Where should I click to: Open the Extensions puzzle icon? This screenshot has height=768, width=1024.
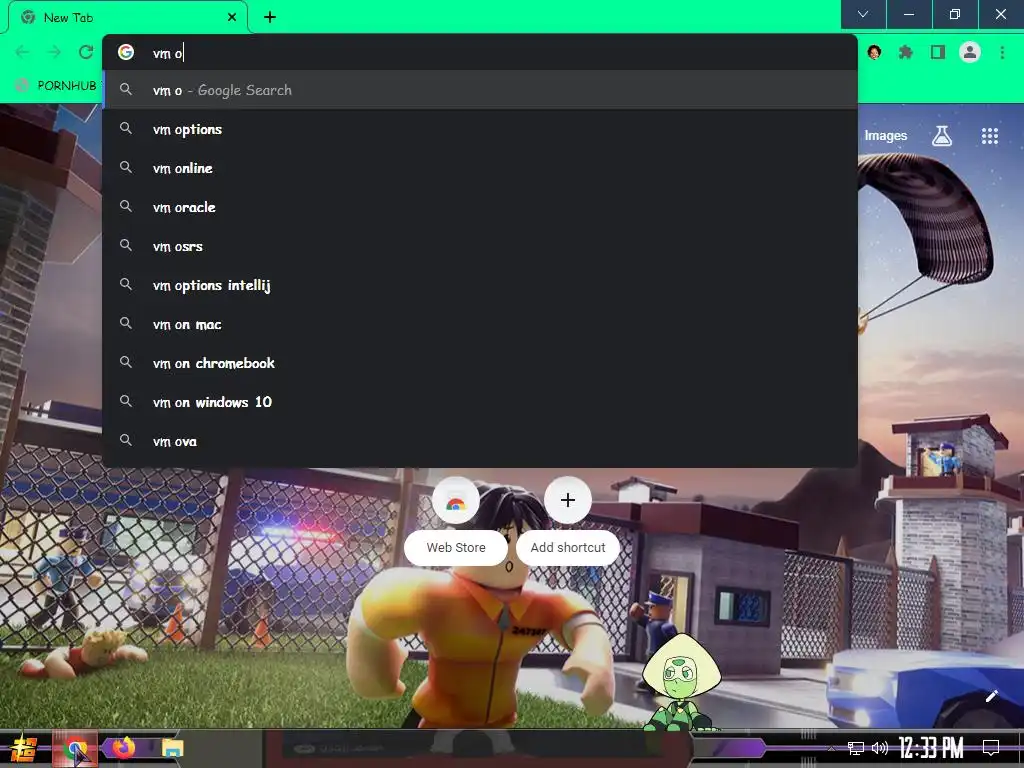click(x=905, y=52)
